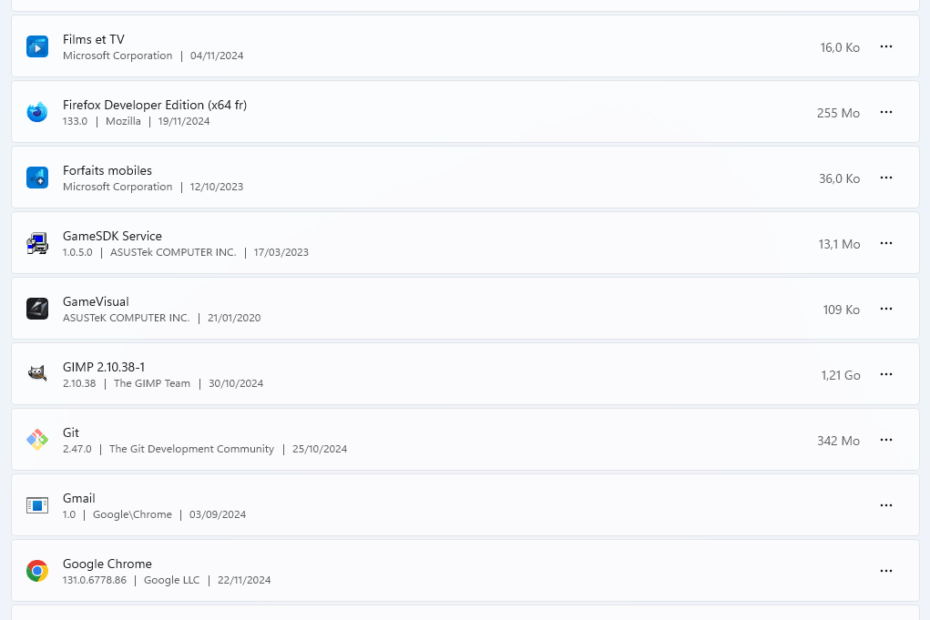Select the GIMP 2.10.38-1 entry title
Screen dimensions: 930x620
coord(104,367)
